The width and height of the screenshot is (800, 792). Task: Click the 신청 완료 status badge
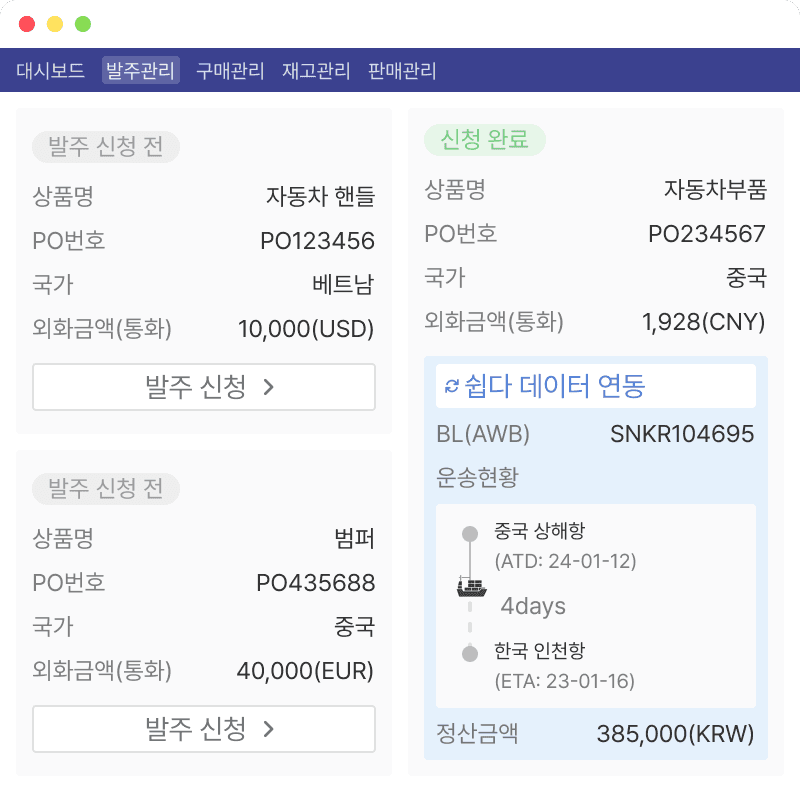(485, 140)
